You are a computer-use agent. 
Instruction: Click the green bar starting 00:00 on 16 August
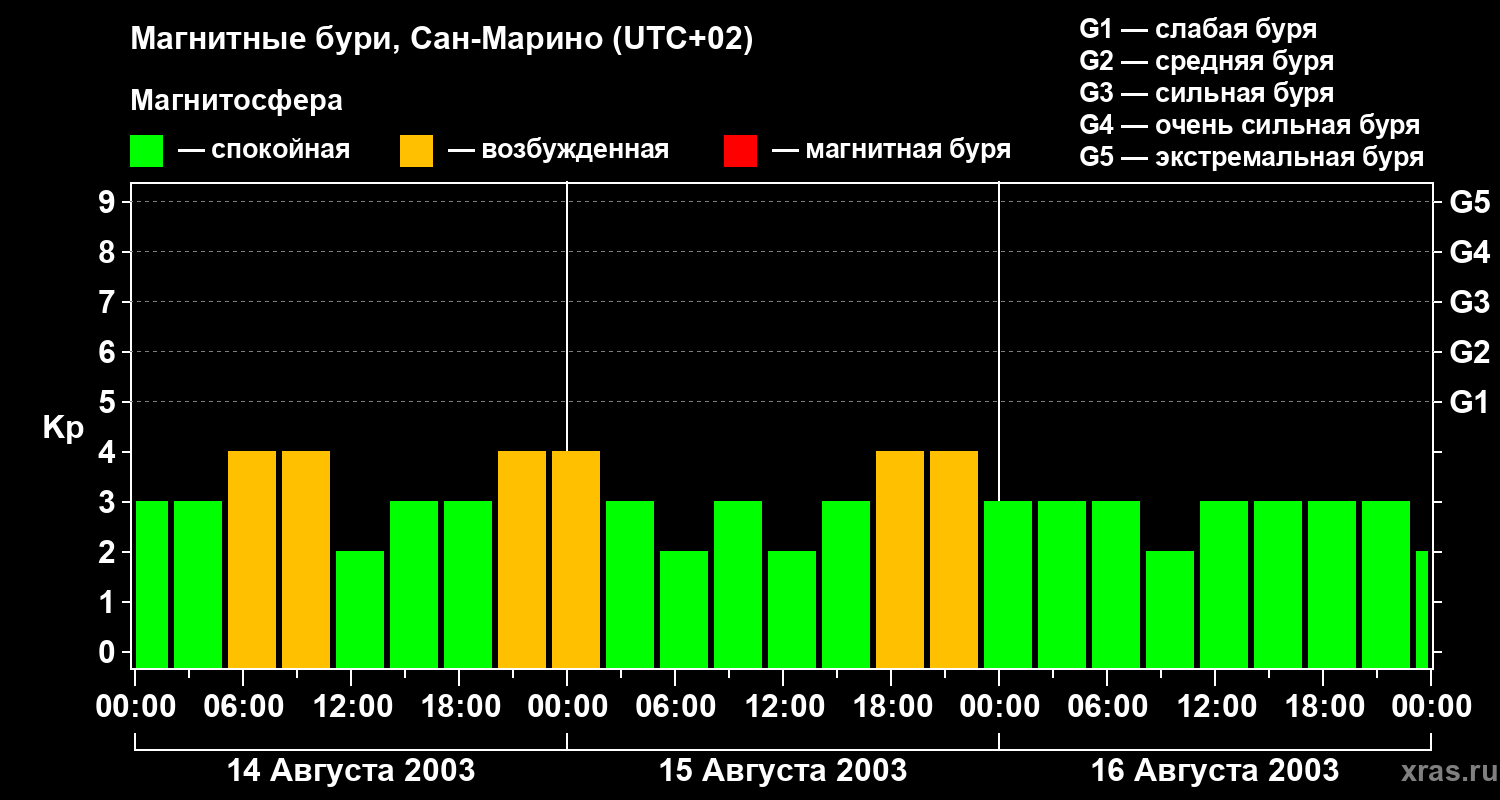point(1008,585)
